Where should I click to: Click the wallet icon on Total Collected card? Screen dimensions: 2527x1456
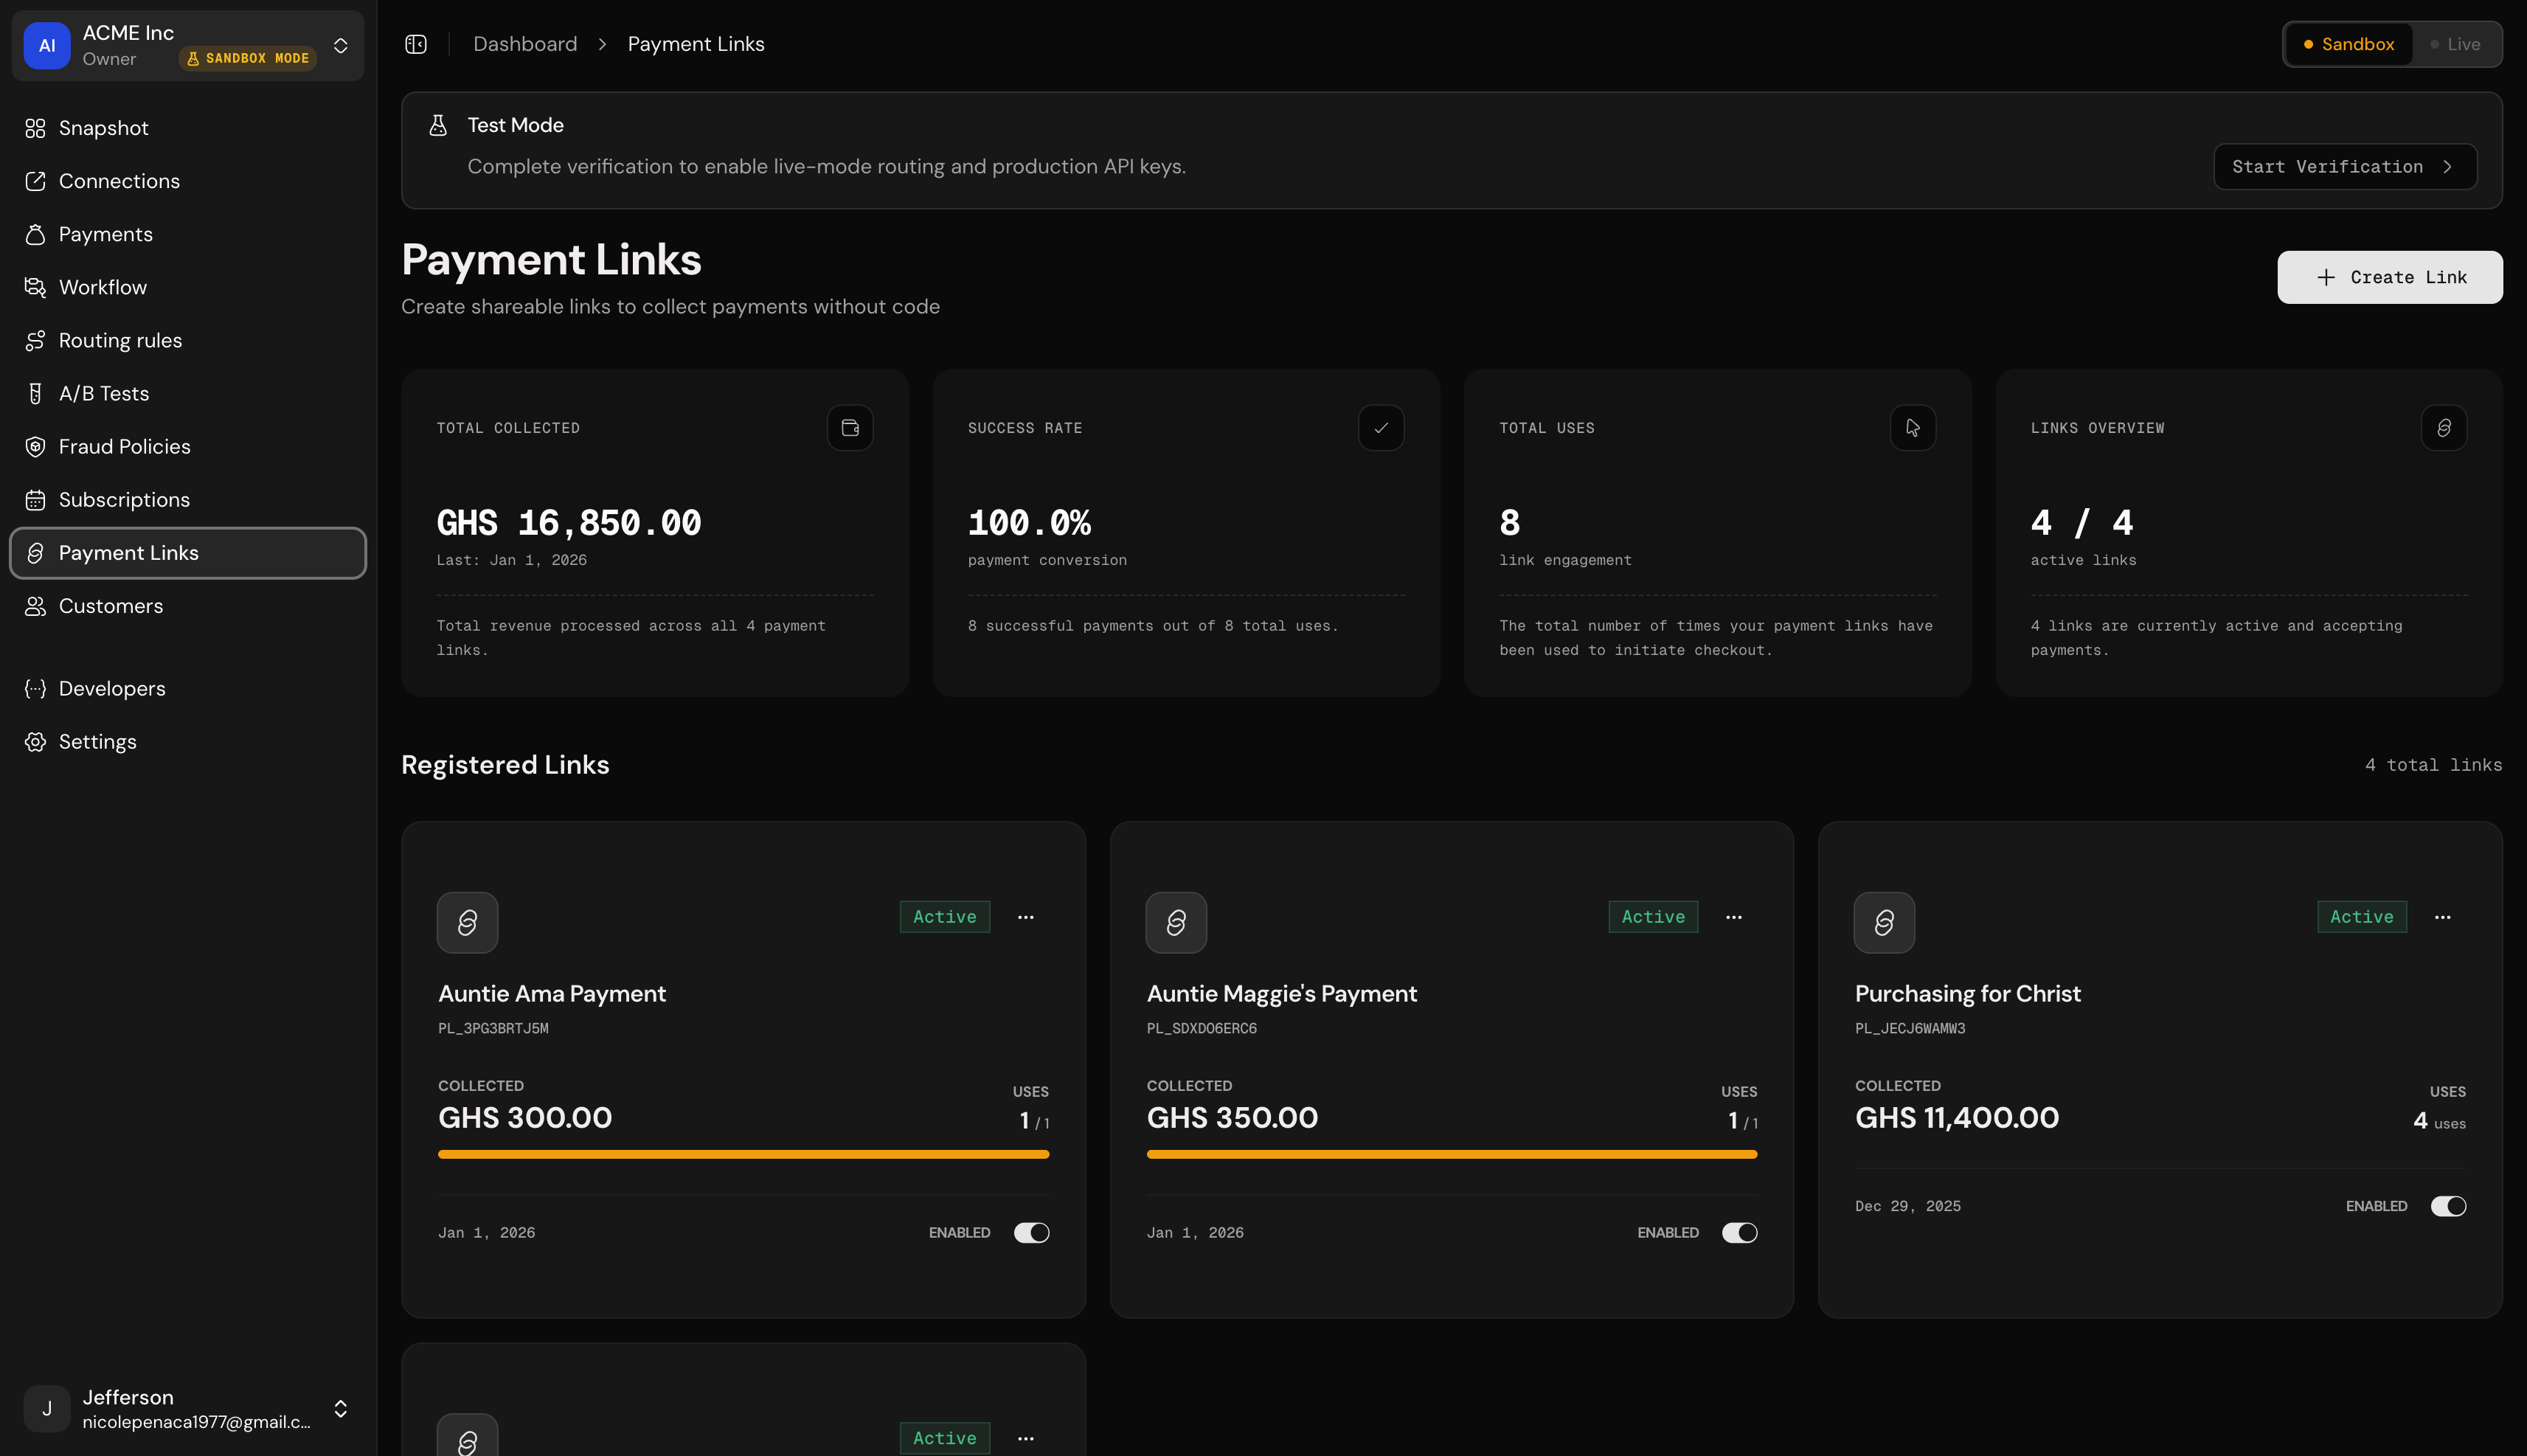tap(849, 427)
